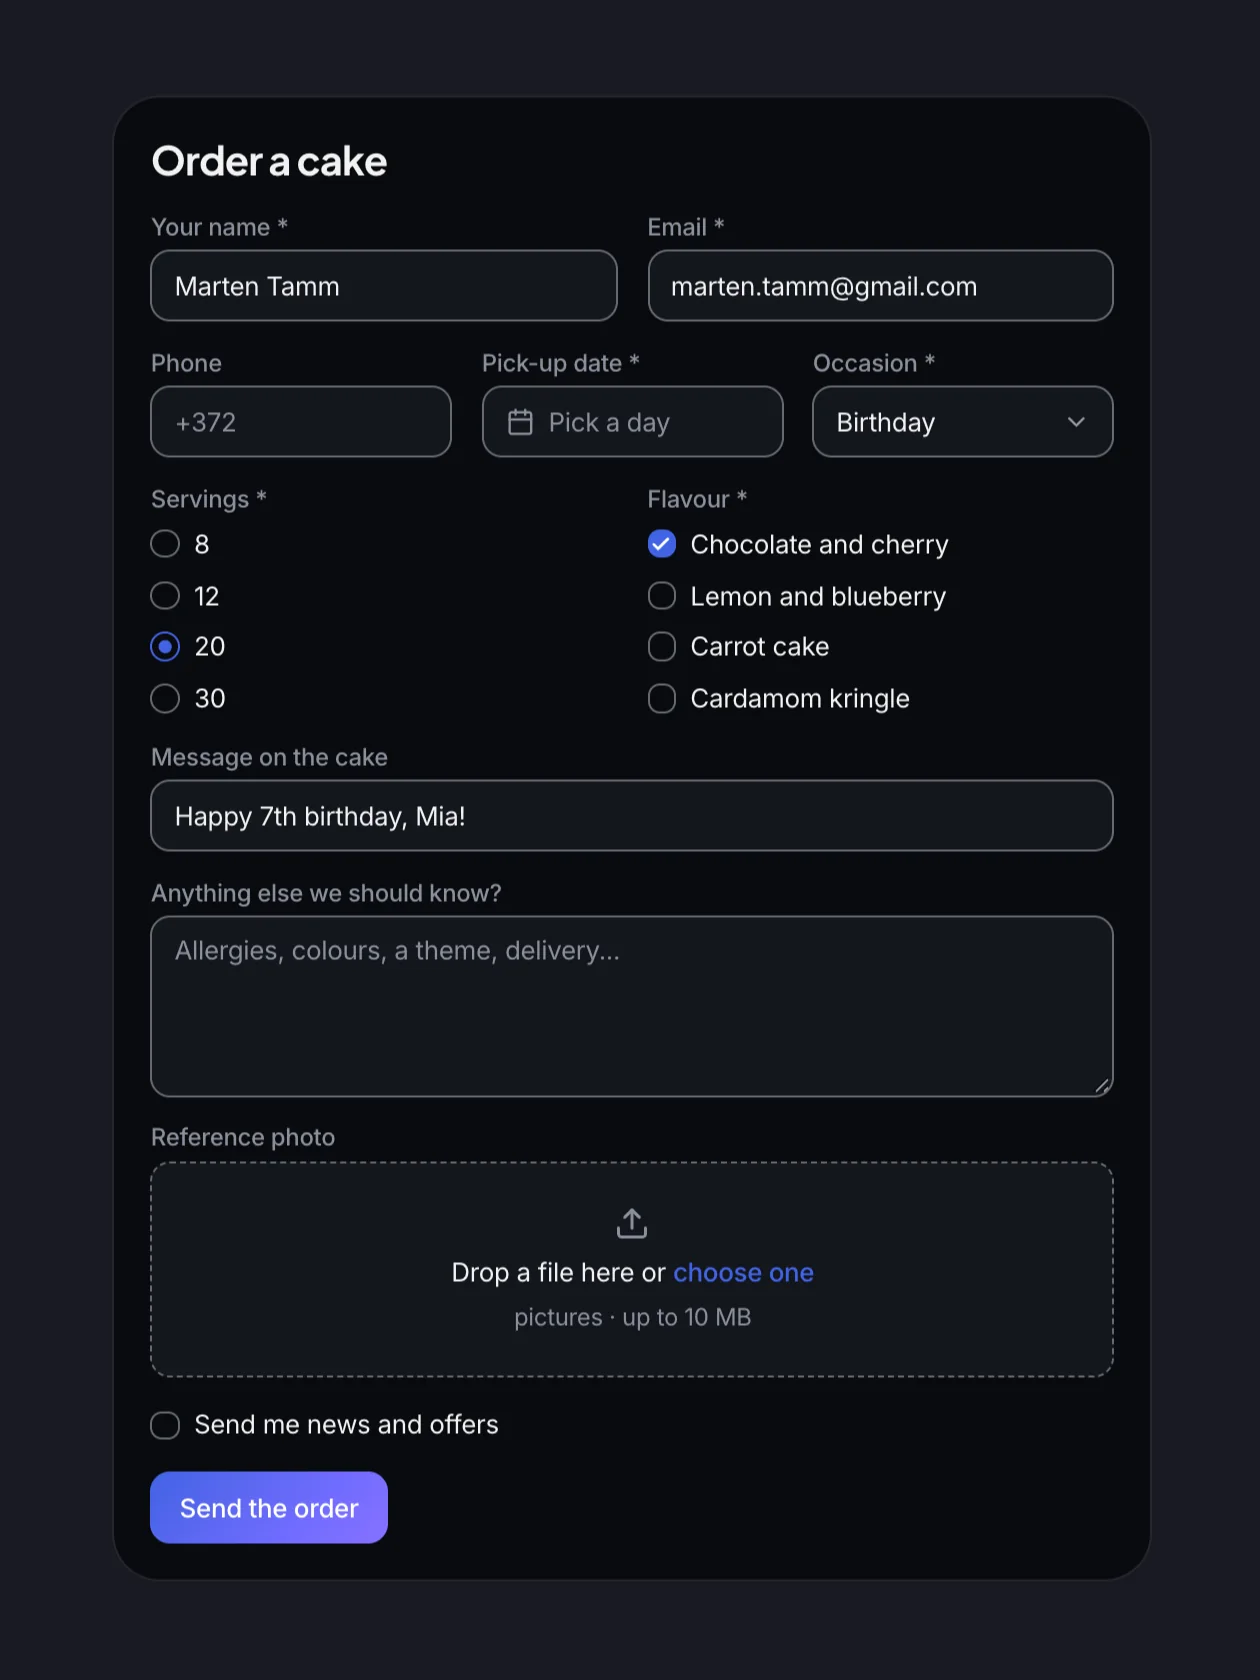Open the Birthday occasion select box
This screenshot has width=1260, height=1680.
tap(962, 422)
